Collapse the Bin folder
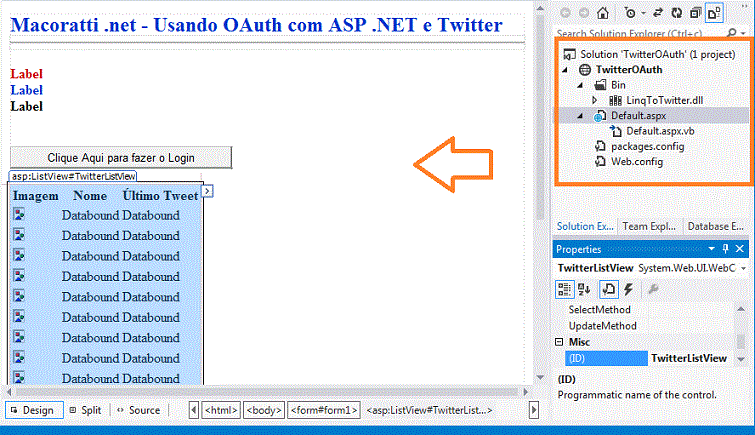 [581, 85]
